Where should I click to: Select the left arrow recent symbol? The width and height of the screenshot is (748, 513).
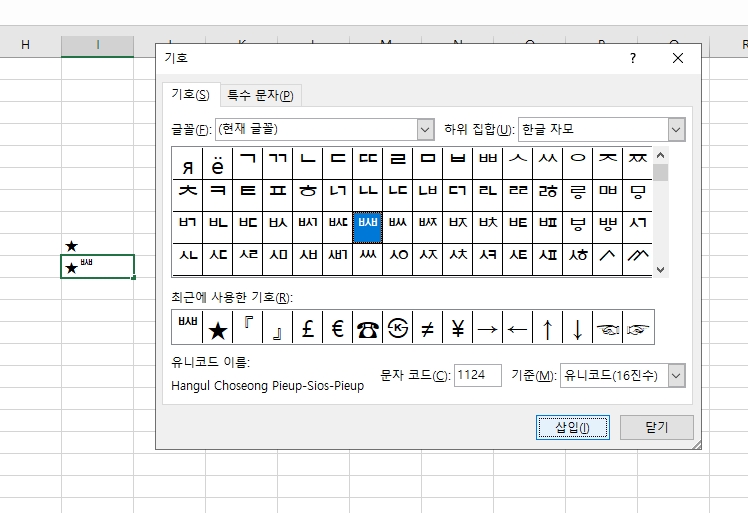tap(518, 327)
